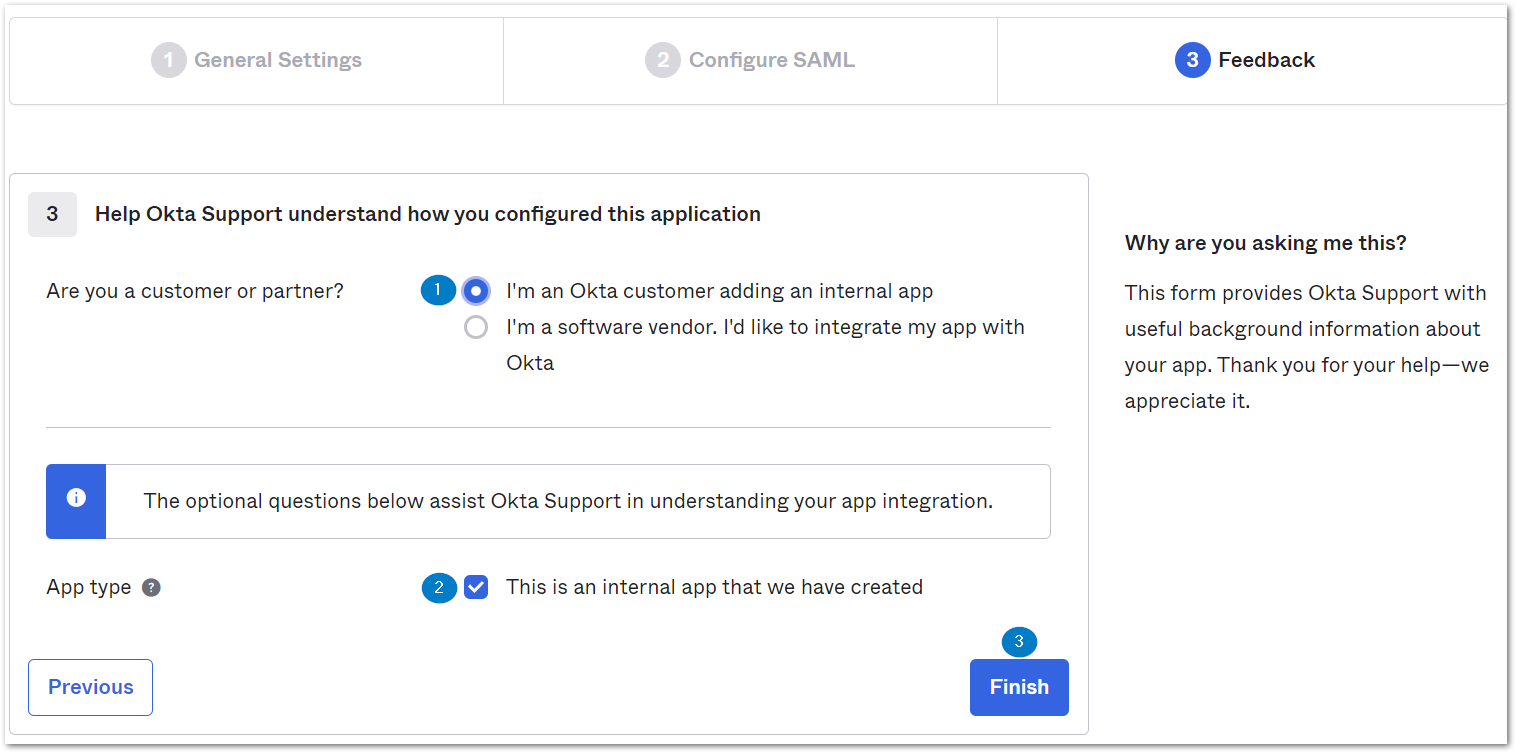Image resolution: width=1516 pixels, height=753 pixels.
Task: Click the step 3 circle icon beside Feedback
Action: 1193,60
